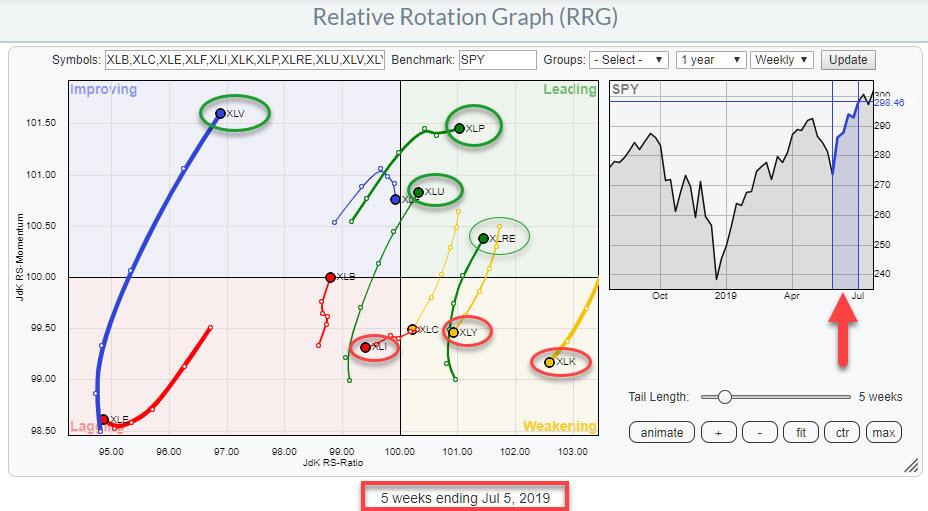This screenshot has width=928, height=511.
Task: Select the XLE data point
Action: tap(104, 419)
